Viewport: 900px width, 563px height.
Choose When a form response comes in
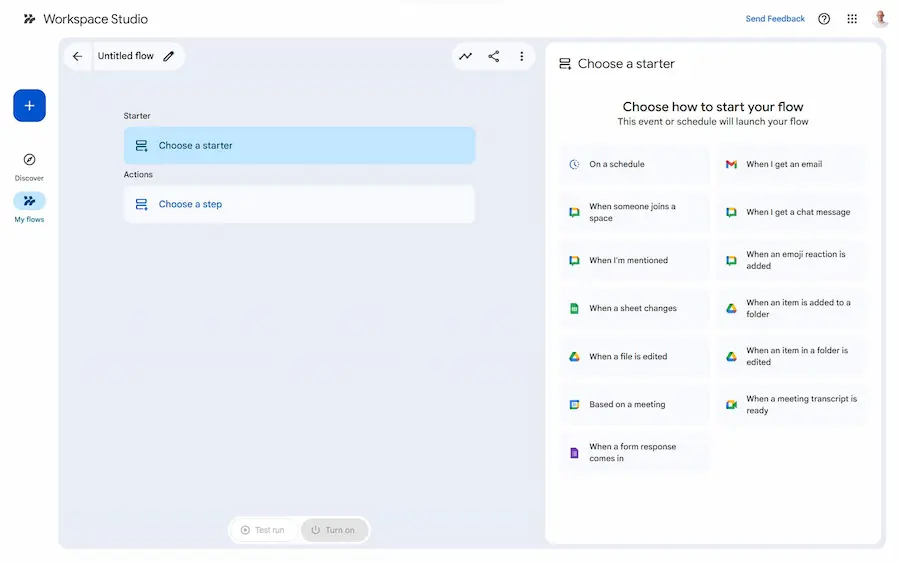point(635,453)
